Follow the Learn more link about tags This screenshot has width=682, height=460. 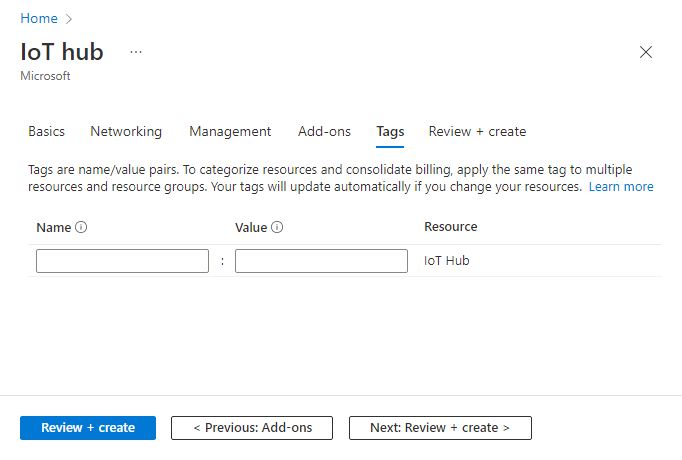(621, 187)
